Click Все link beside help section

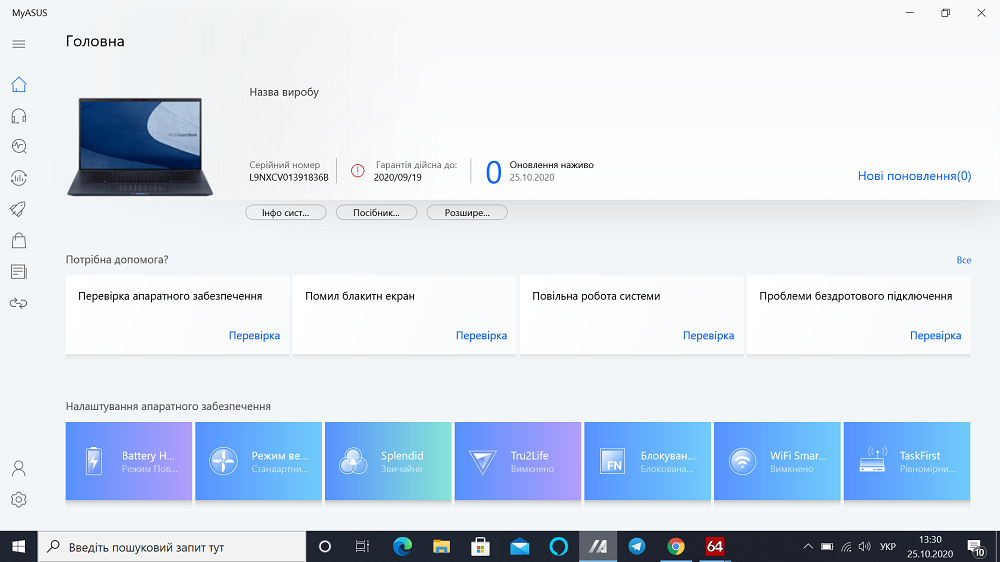964,260
